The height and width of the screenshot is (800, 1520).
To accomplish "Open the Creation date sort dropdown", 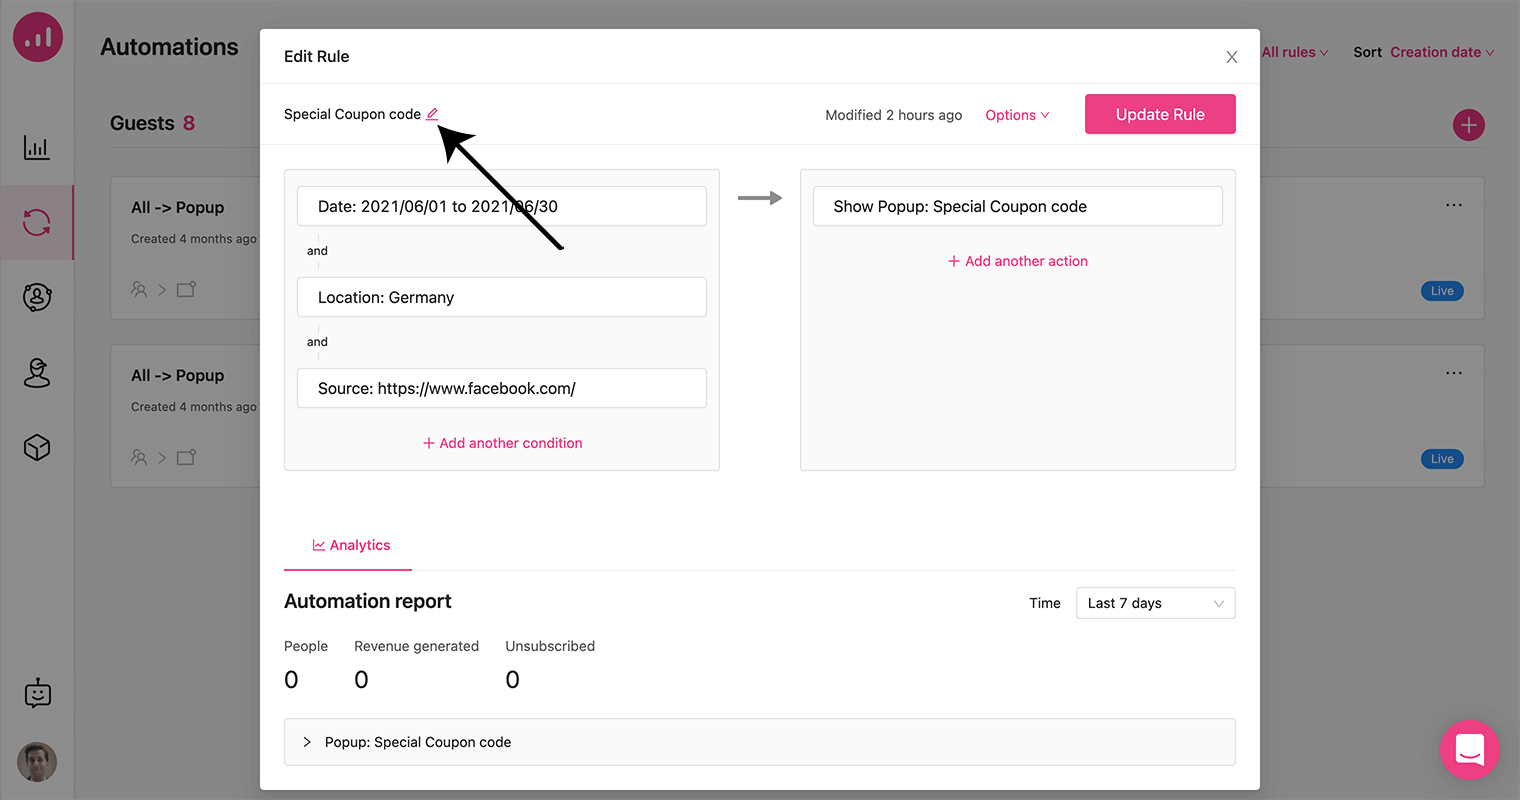I will point(1442,52).
